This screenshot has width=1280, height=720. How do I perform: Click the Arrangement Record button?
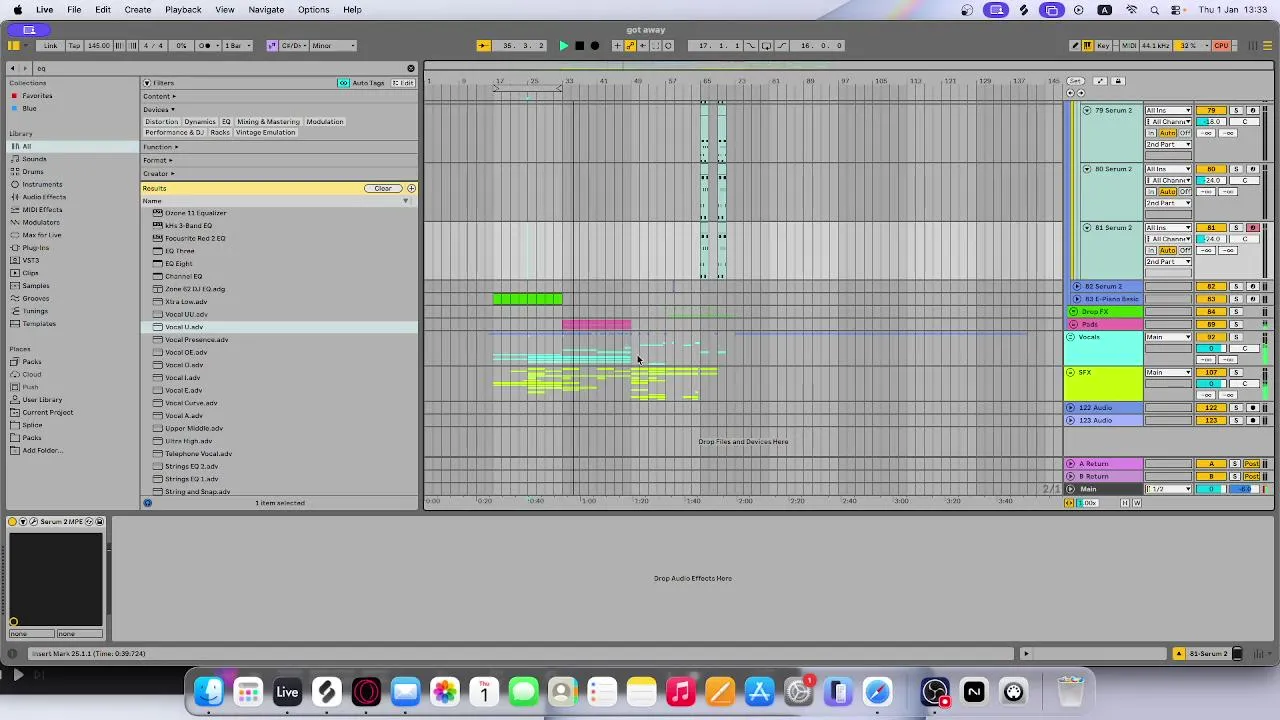(x=595, y=45)
